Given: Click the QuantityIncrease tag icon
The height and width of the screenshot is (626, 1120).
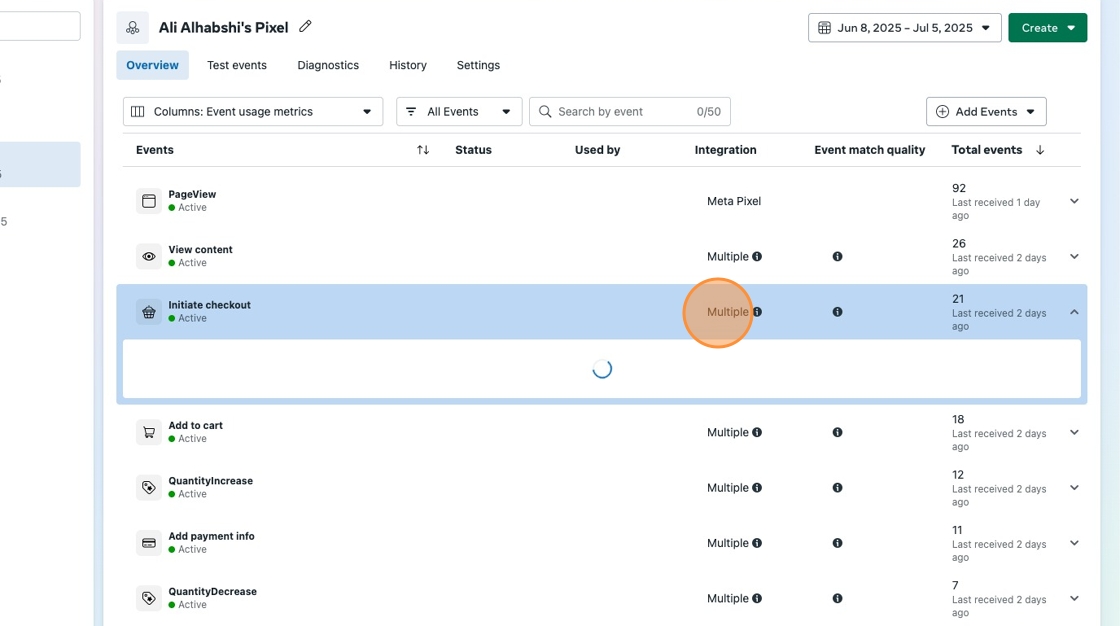Looking at the screenshot, I should pyautogui.click(x=149, y=488).
